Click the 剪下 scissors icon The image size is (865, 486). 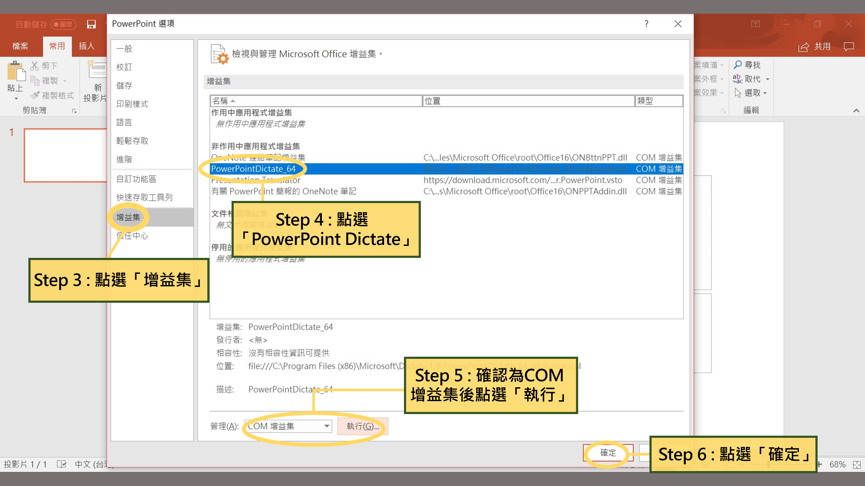point(35,66)
